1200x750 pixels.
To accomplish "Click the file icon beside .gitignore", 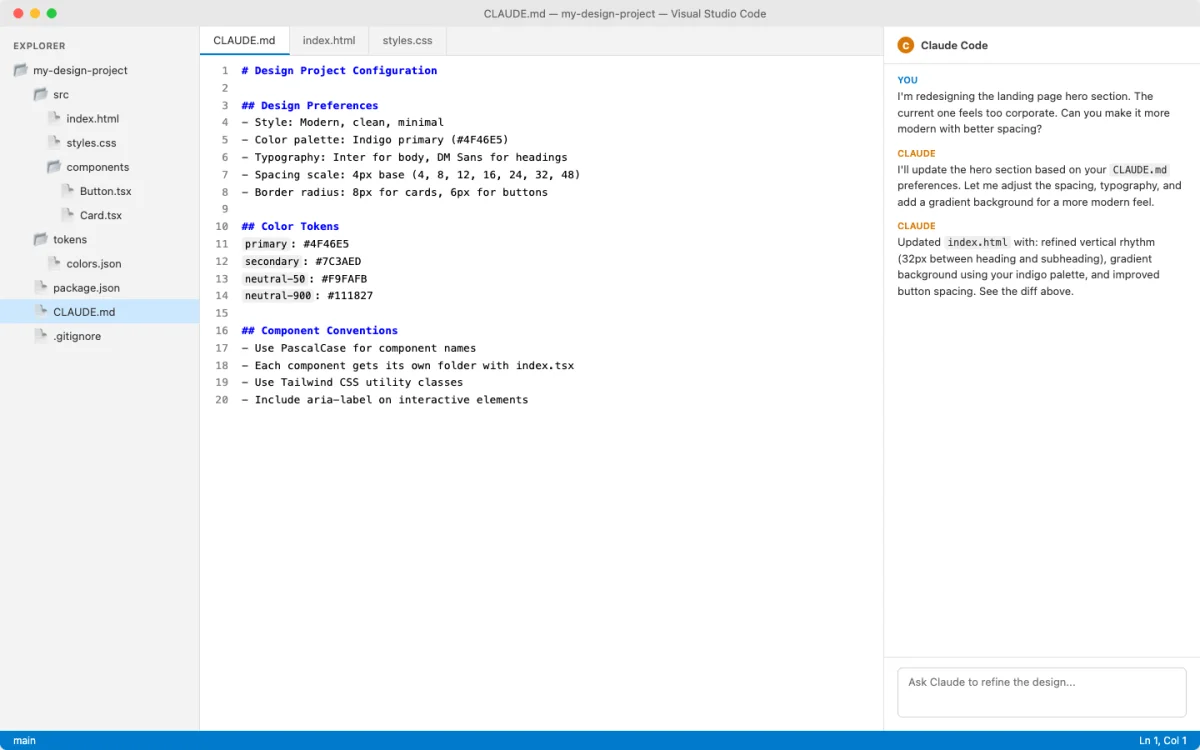I will tap(41, 336).
